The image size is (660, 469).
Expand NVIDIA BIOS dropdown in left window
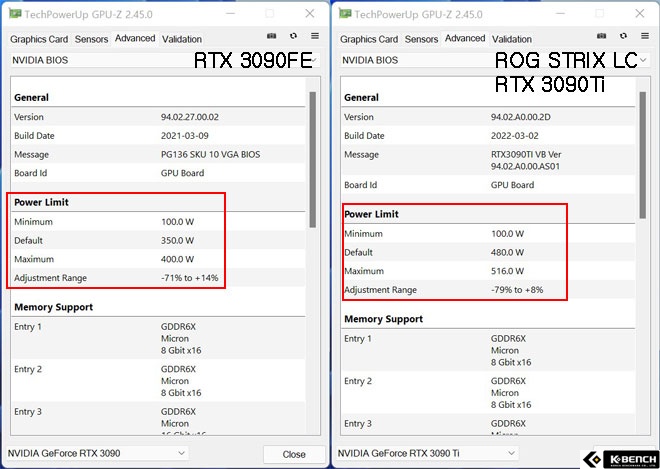pos(165,60)
